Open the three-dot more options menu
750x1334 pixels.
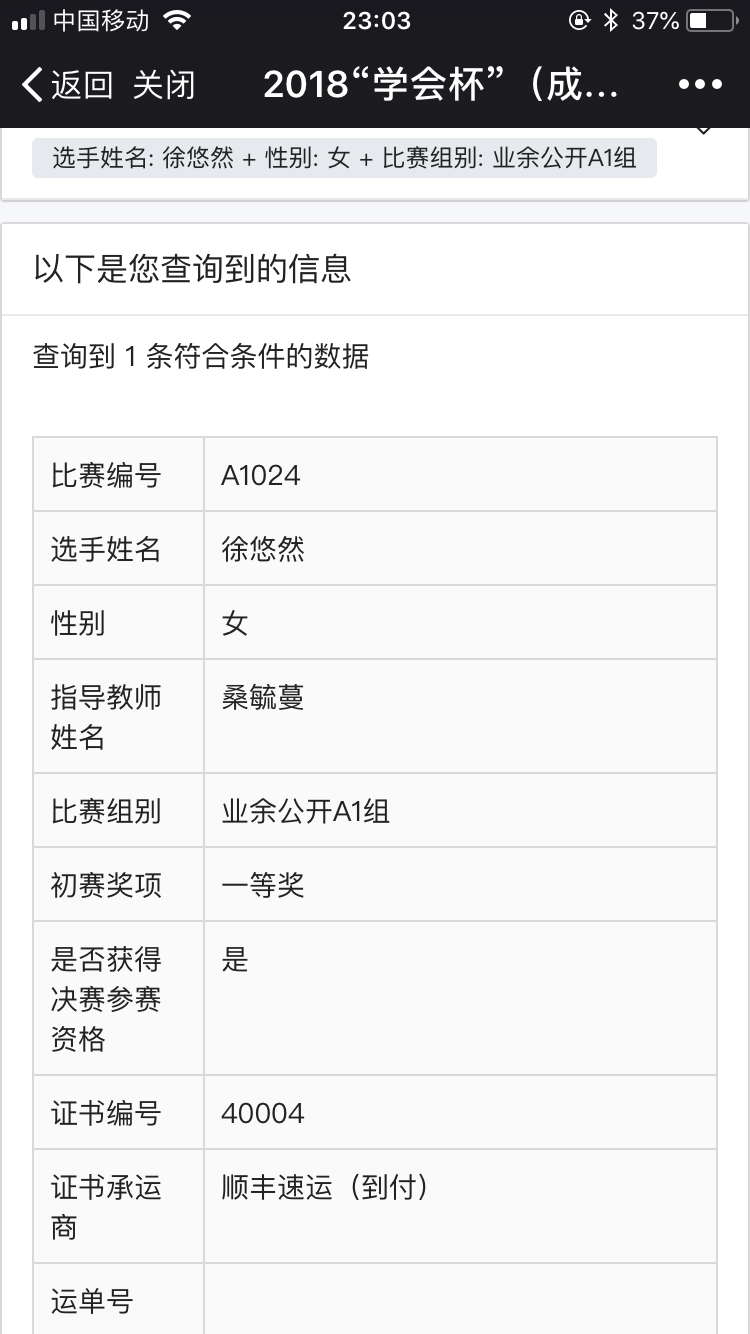pyautogui.click(x=700, y=85)
